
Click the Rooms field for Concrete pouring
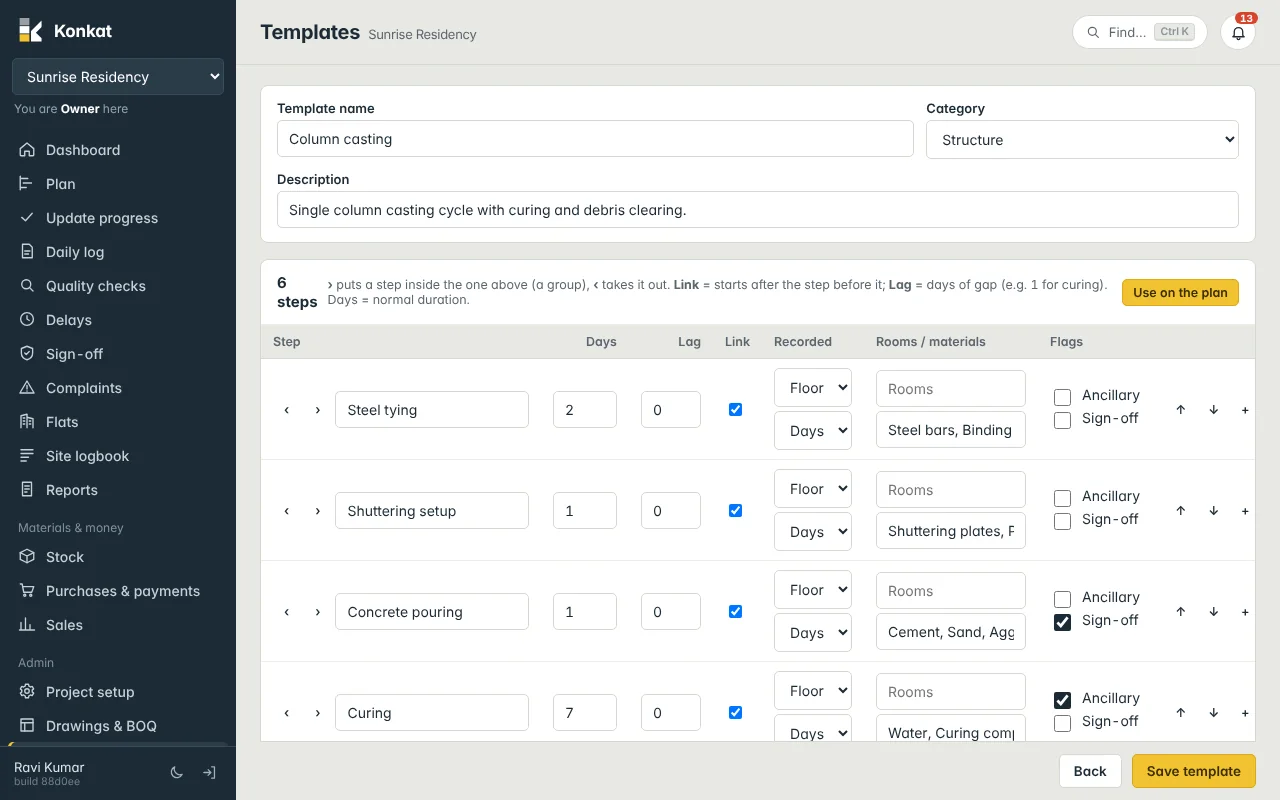coord(951,591)
